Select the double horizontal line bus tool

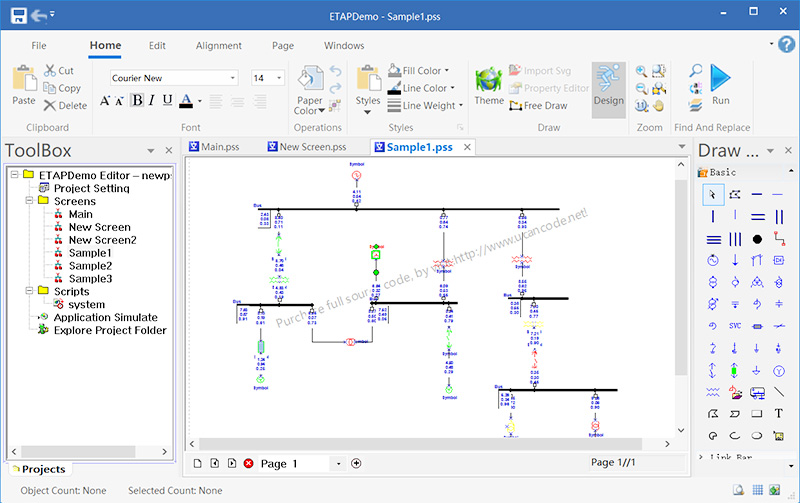click(758, 217)
